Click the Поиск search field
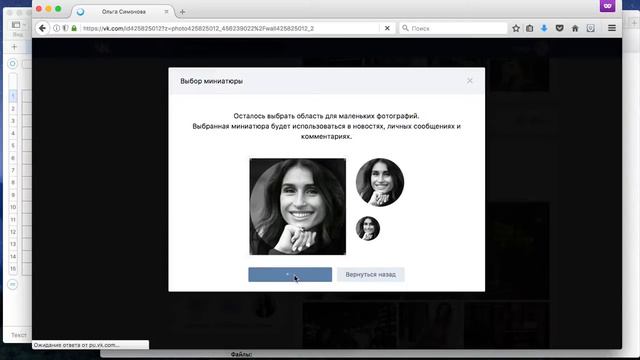 [x=453, y=28]
